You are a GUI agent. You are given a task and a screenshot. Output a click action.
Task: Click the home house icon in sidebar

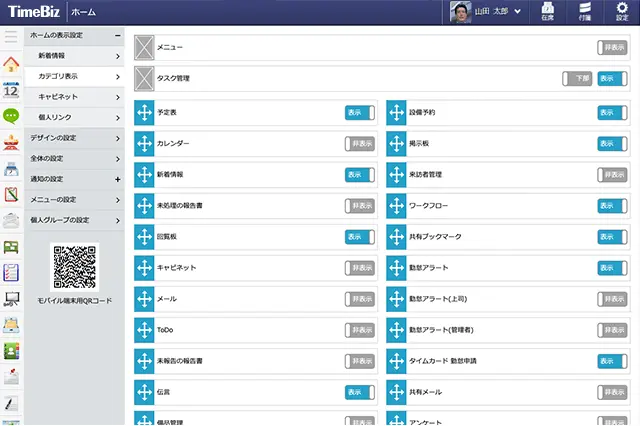pyautogui.click(x=12, y=64)
